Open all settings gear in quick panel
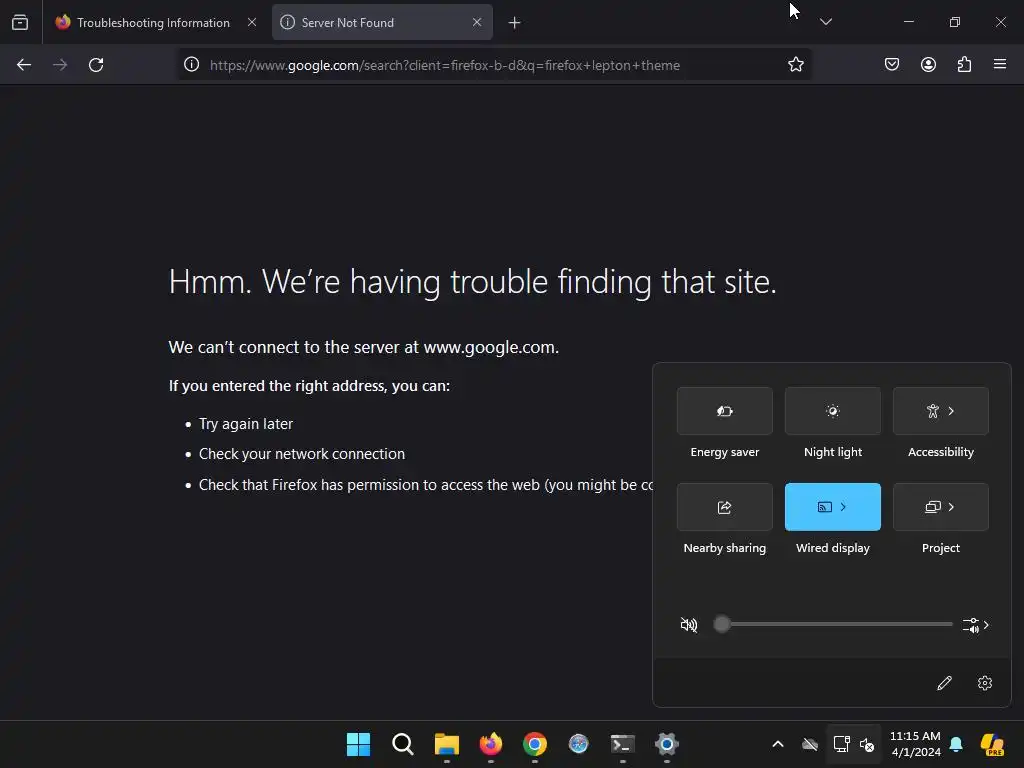The width and height of the screenshot is (1024, 768). click(x=985, y=683)
